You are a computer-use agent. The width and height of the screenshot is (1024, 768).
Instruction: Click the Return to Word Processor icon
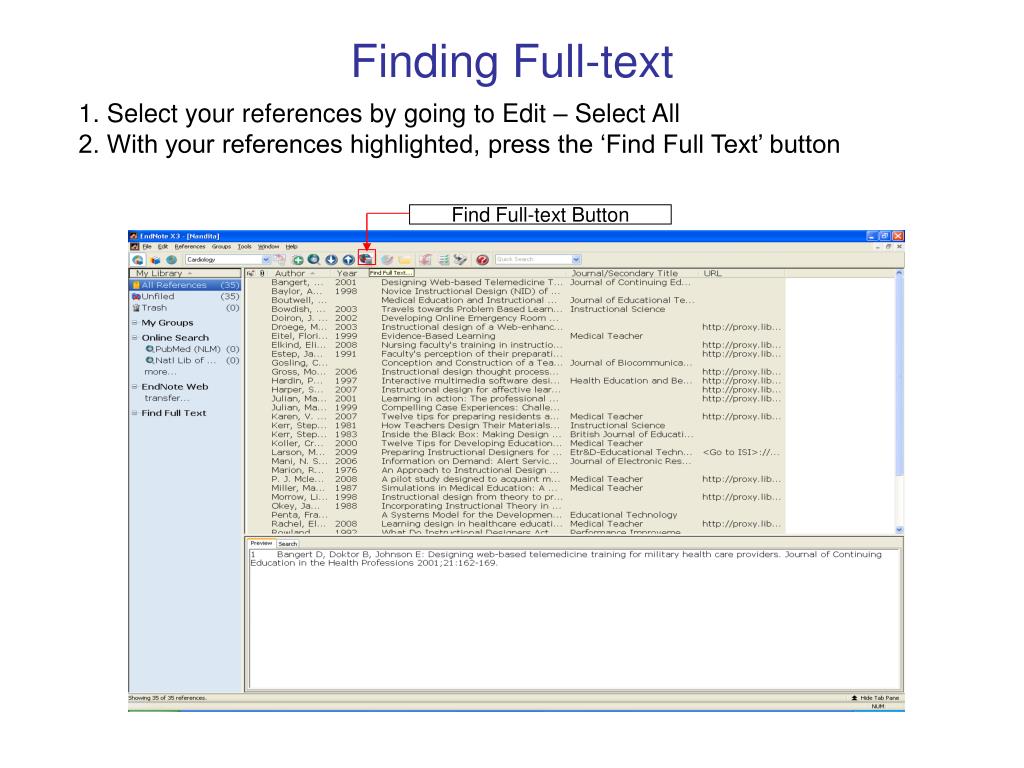point(460,260)
